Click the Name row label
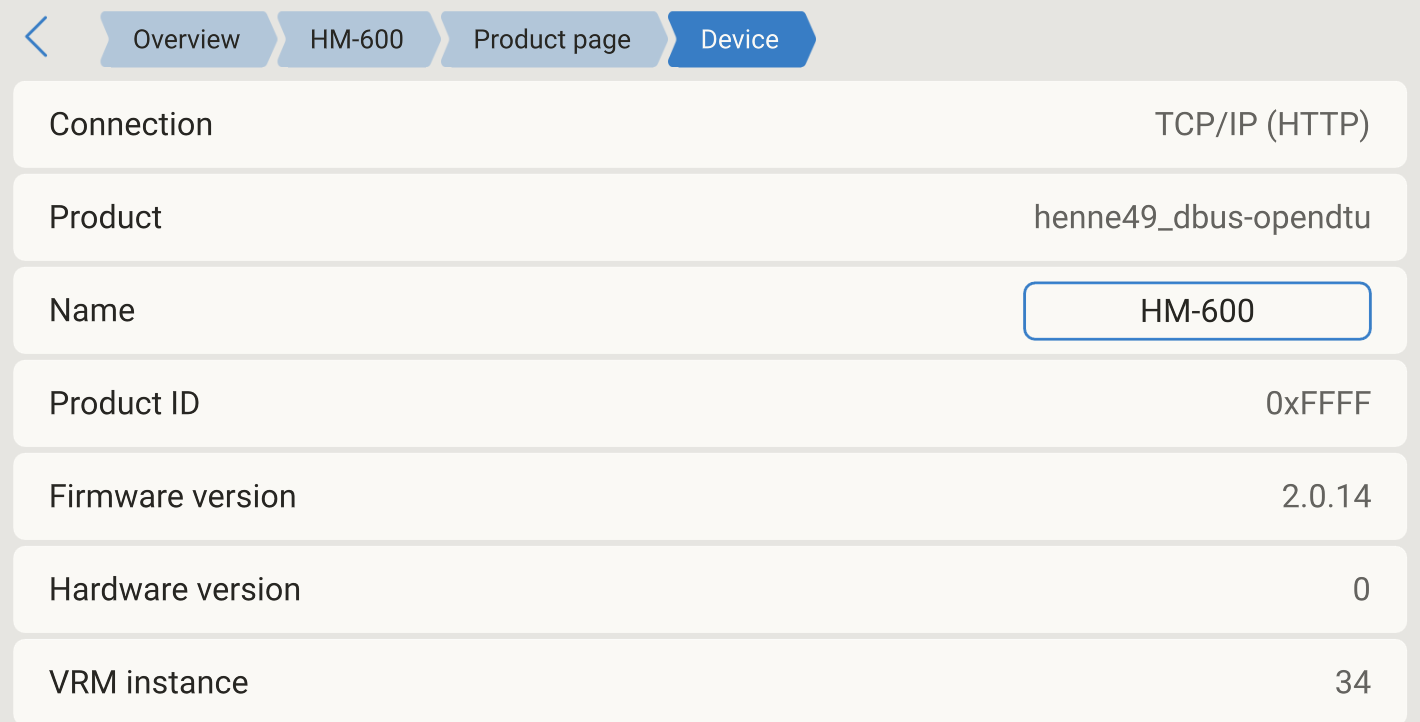The width and height of the screenshot is (1420, 722). (92, 311)
